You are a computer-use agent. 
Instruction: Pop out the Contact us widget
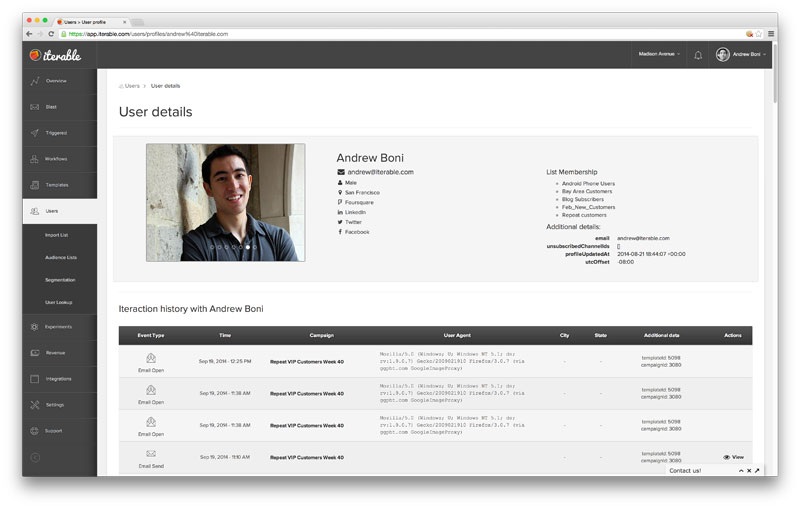tap(757, 470)
